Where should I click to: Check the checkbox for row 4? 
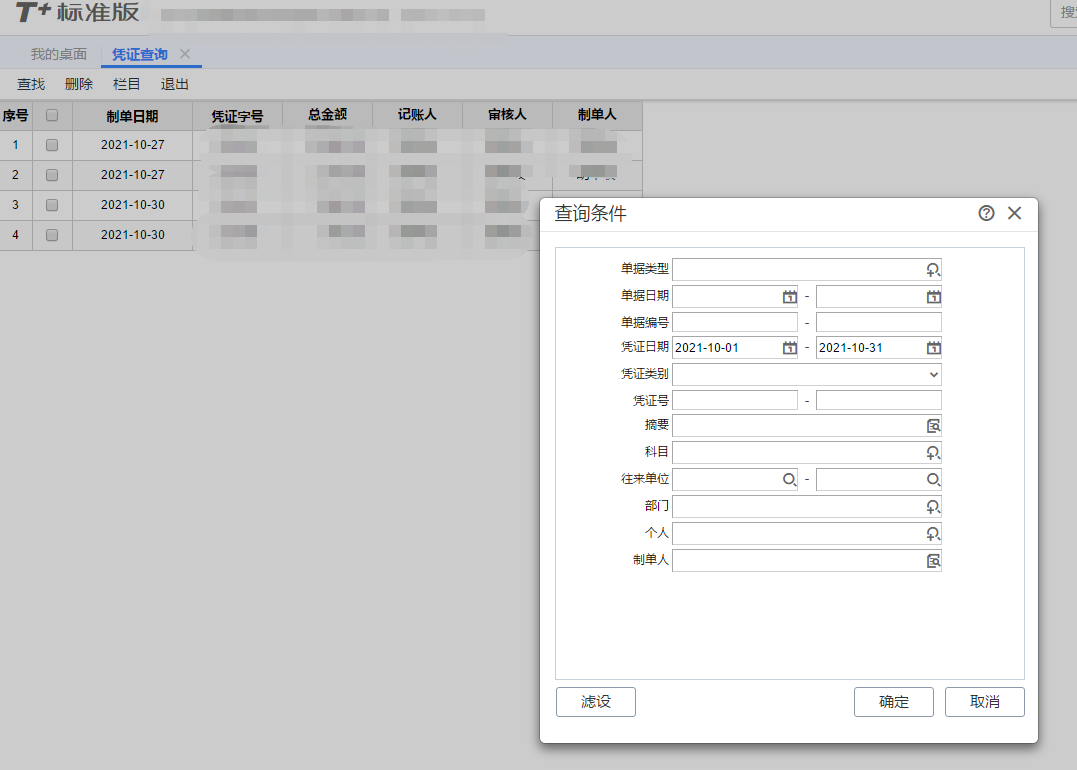[52, 235]
